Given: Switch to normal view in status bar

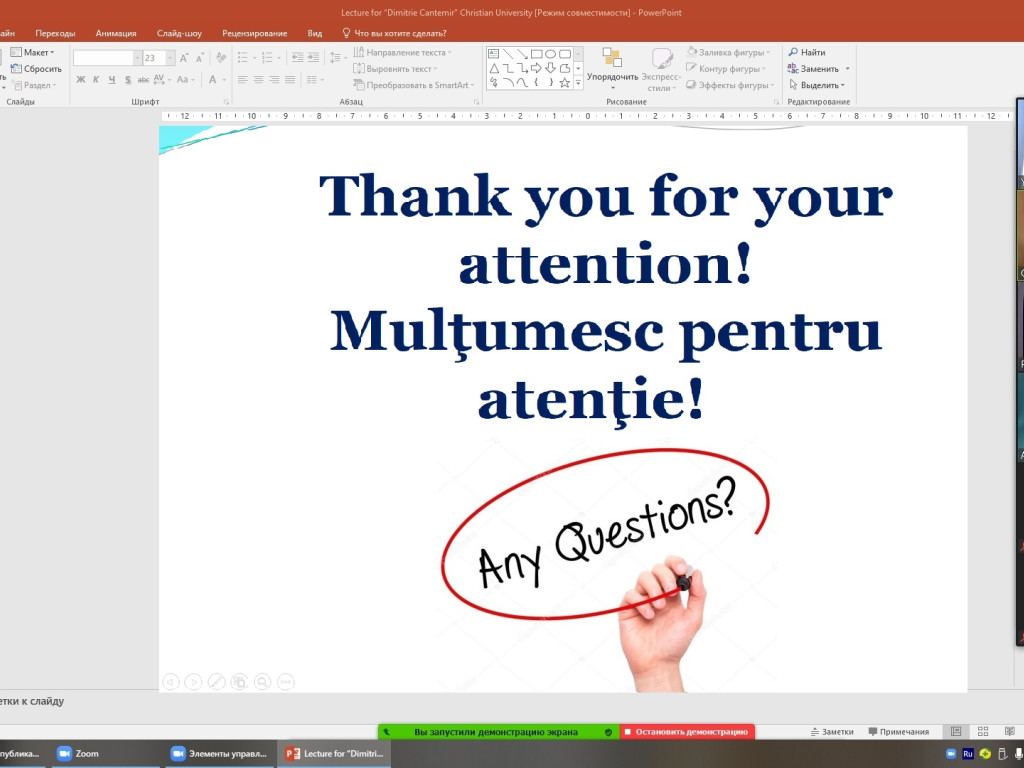Looking at the screenshot, I should [956, 731].
